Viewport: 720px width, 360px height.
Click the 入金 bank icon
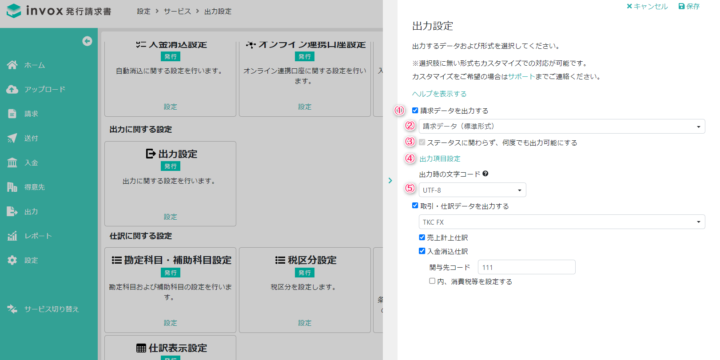tap(12, 163)
